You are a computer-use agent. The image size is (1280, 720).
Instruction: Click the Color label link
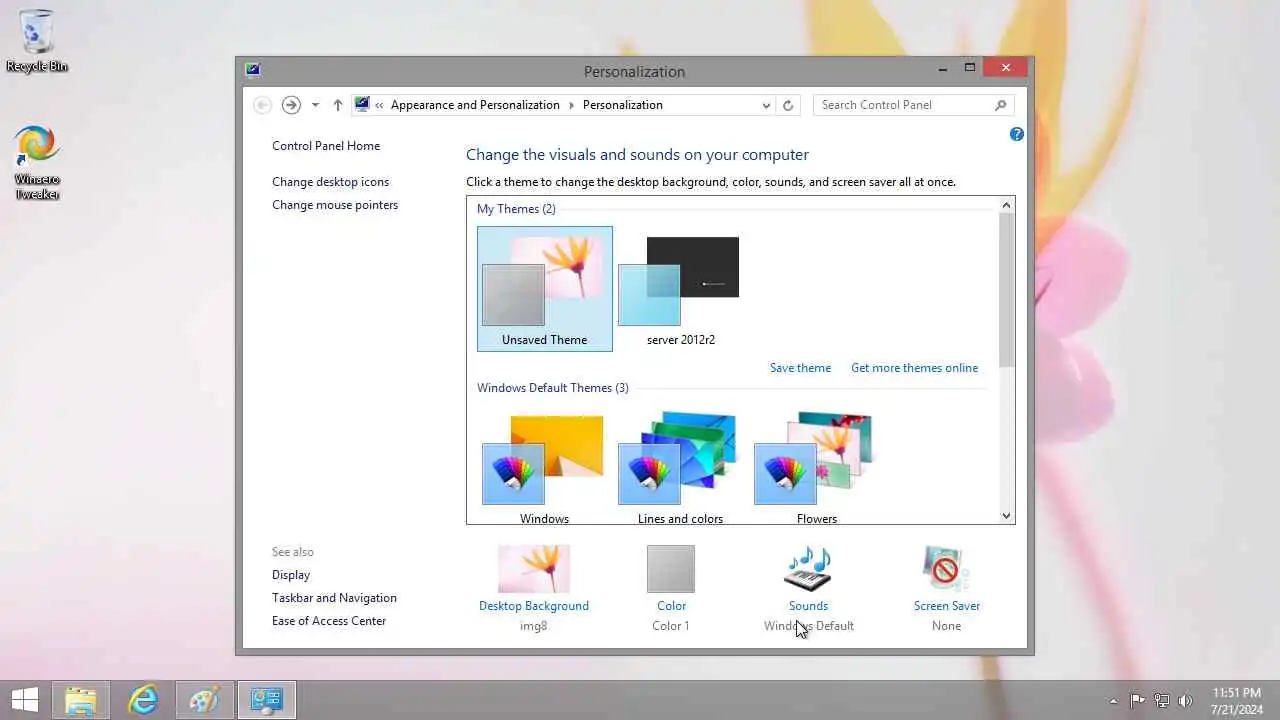(671, 606)
